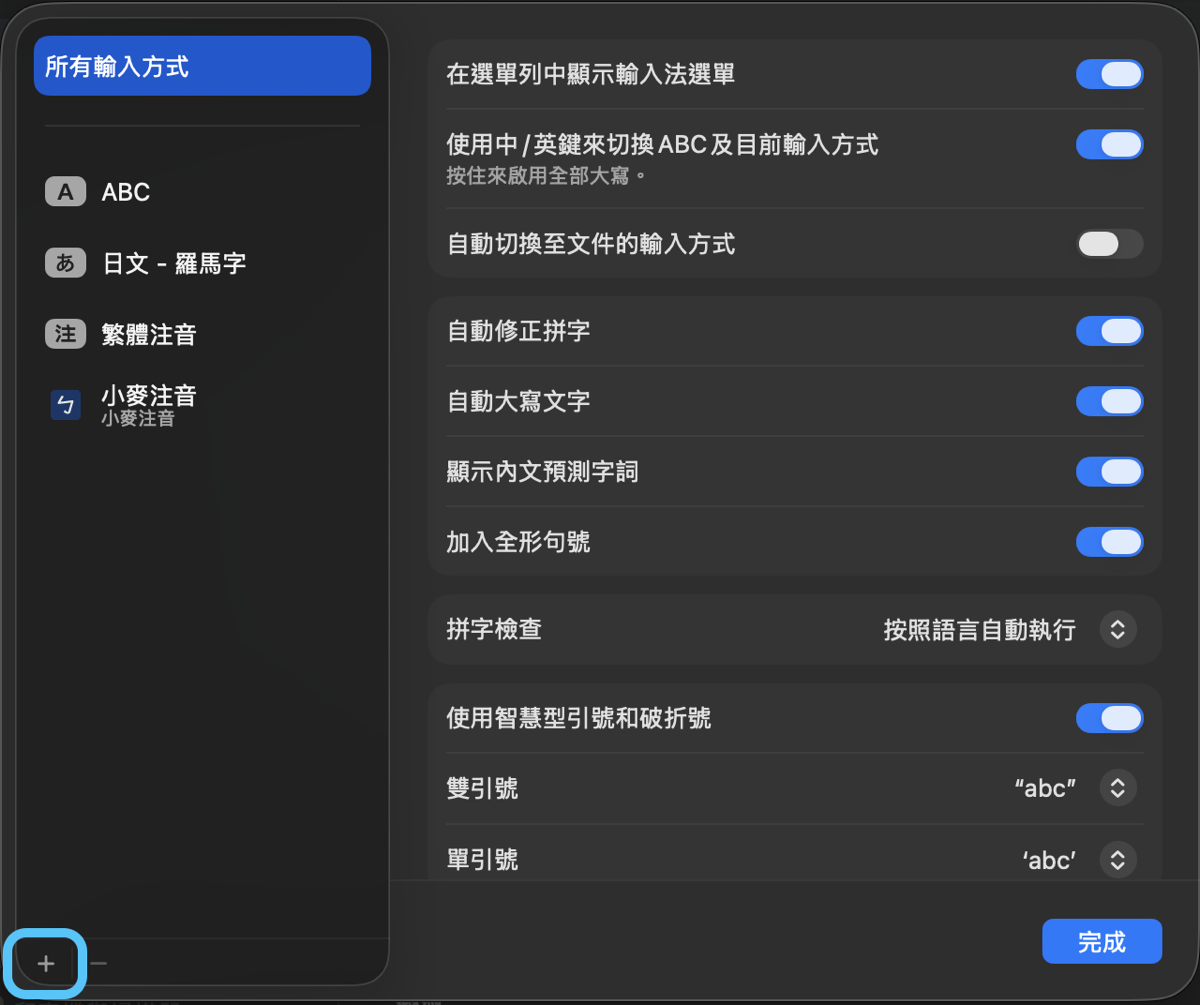
Task: Click the ‘abc’ single quote value
Action: point(1049,859)
